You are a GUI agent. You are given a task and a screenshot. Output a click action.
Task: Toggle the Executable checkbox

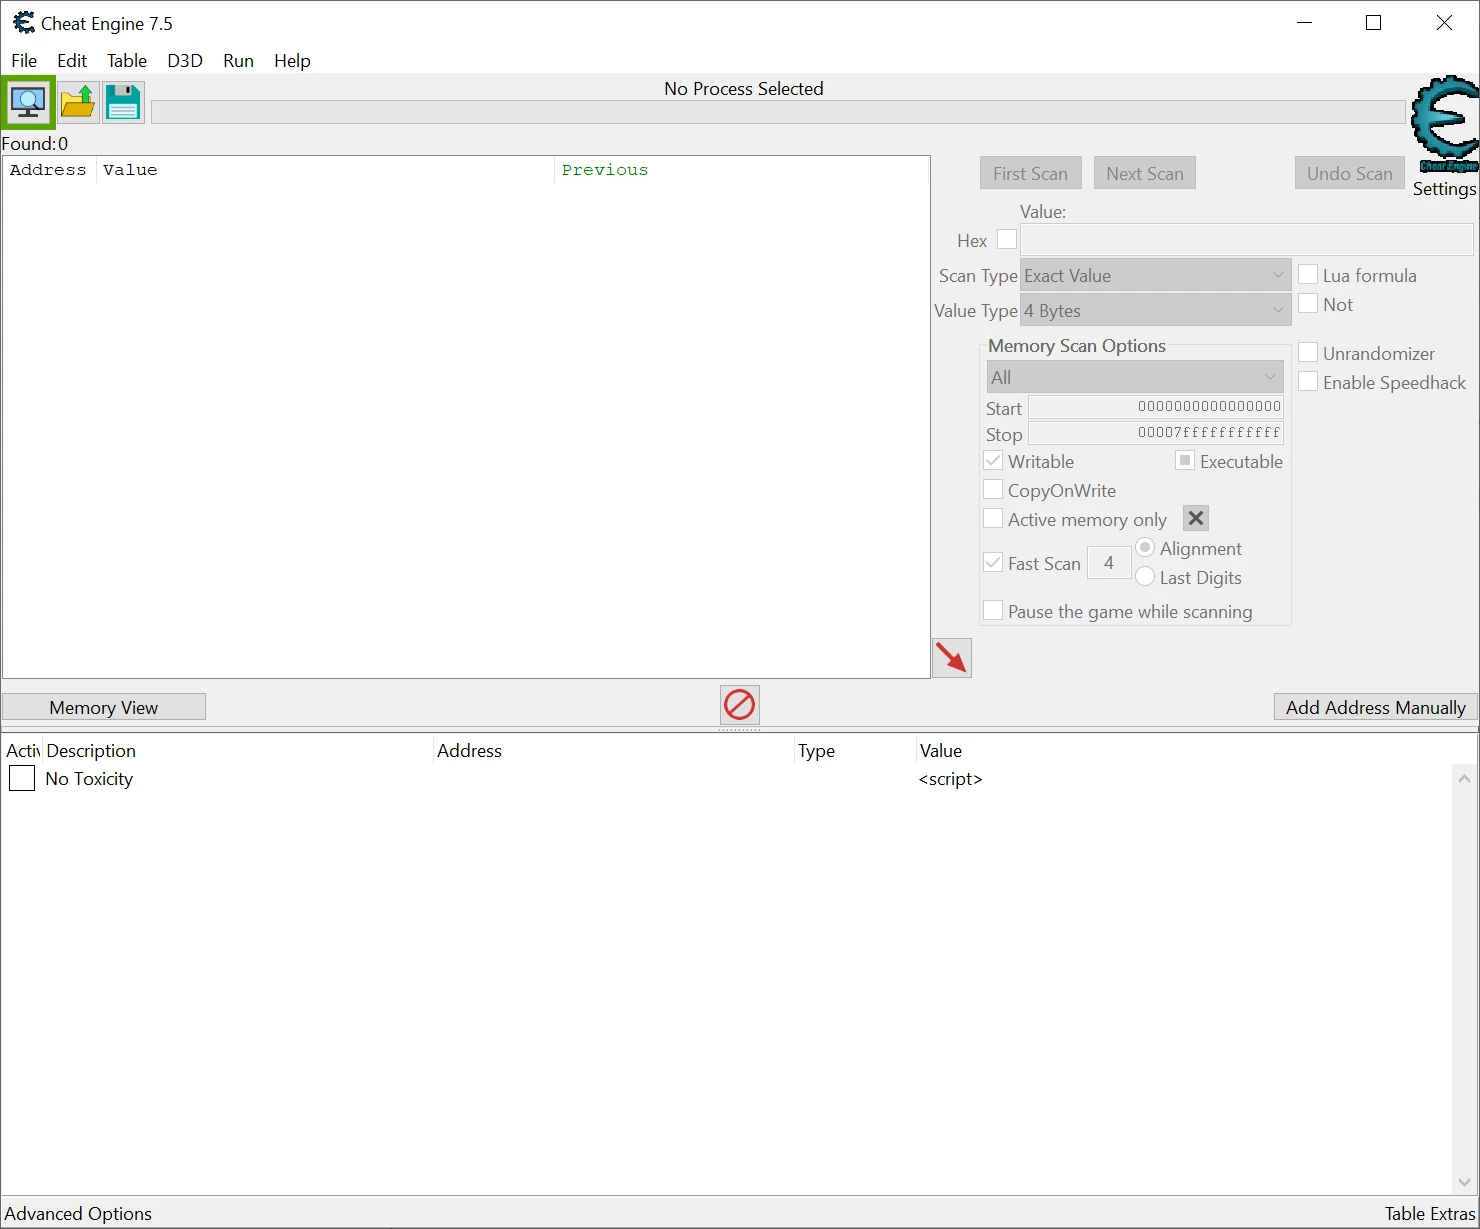[1185, 461]
